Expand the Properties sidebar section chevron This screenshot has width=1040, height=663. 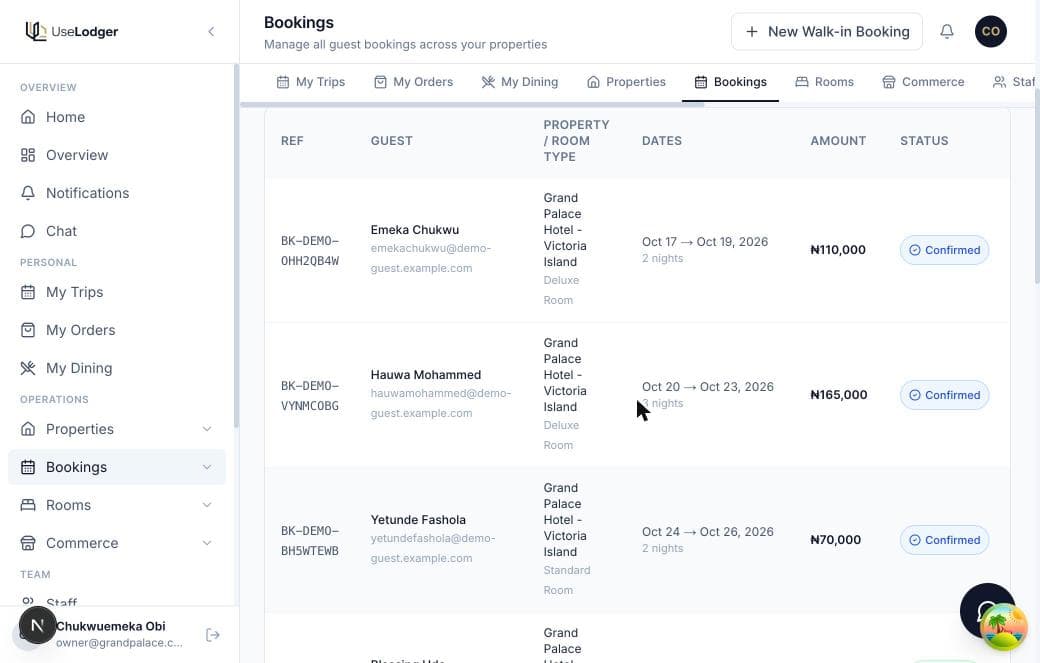[x=207, y=429]
